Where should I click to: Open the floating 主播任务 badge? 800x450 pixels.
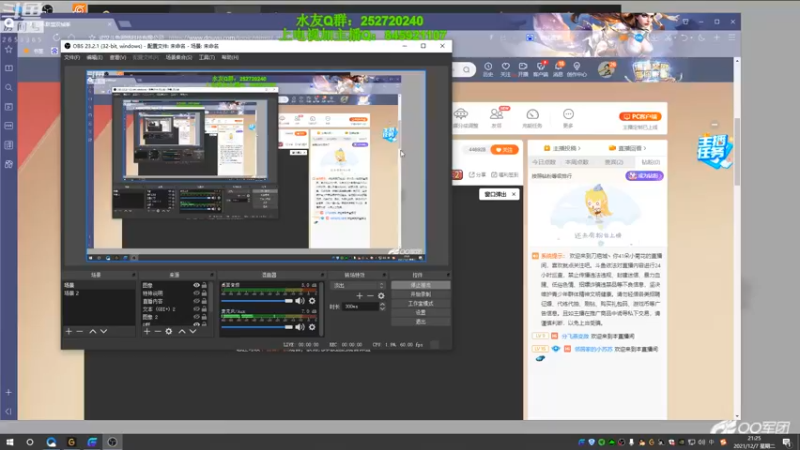click(x=715, y=152)
